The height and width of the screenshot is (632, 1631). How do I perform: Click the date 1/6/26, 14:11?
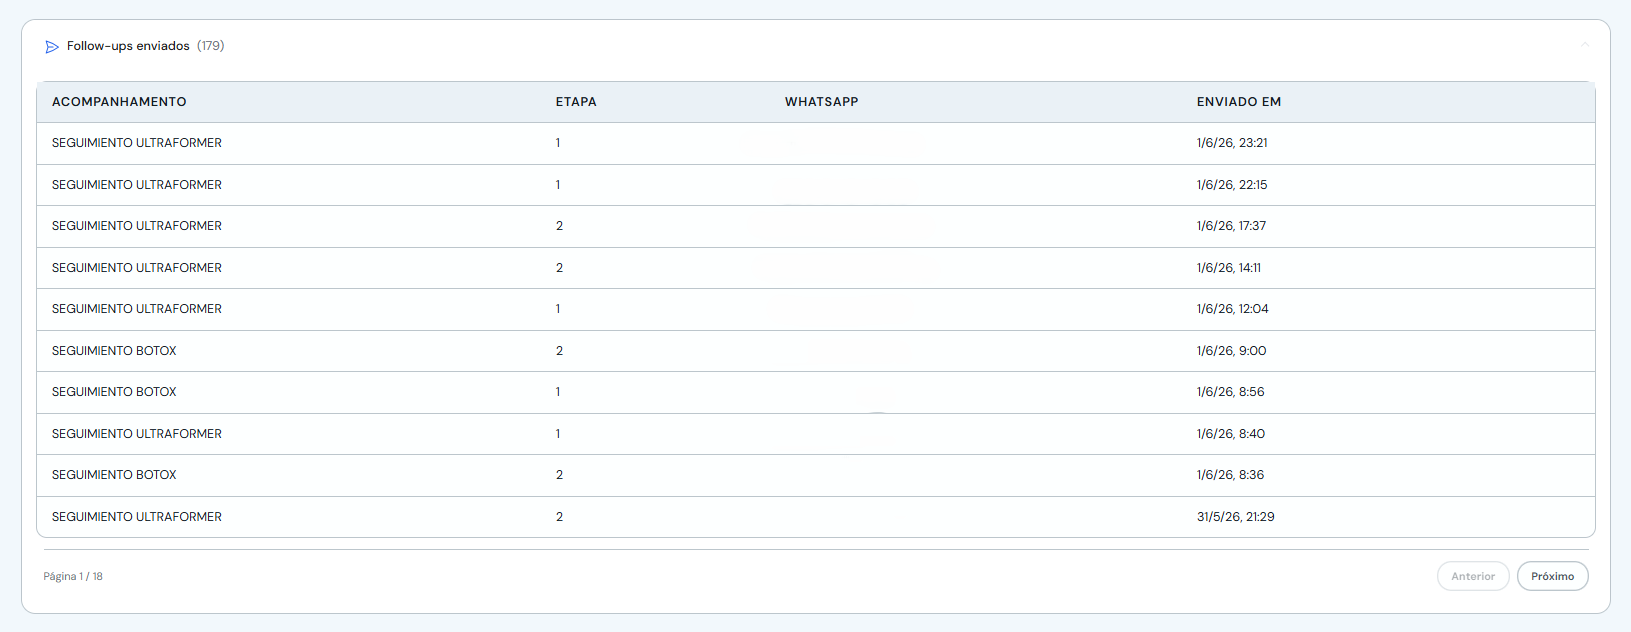1229,268
